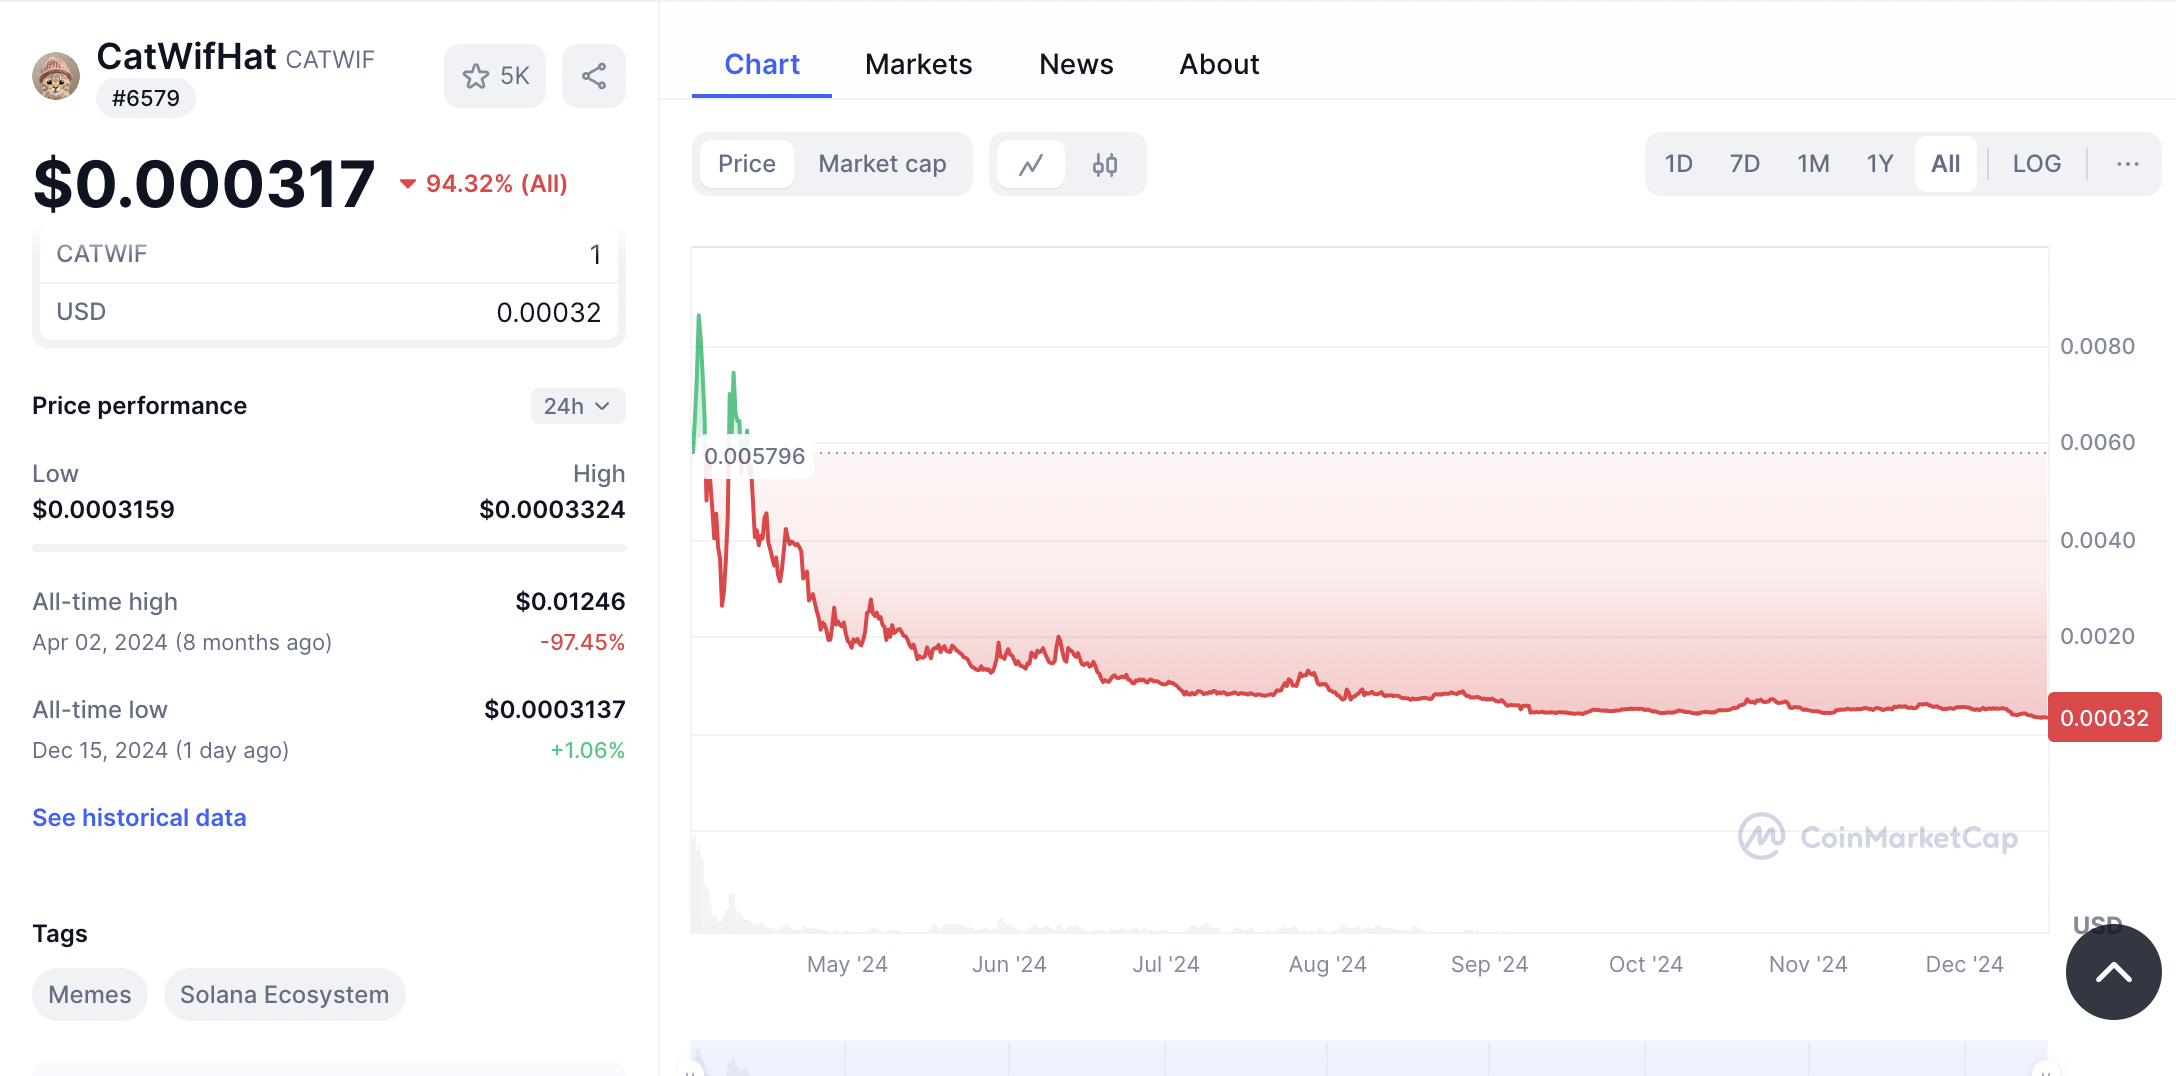Click the #6579 rank badge

click(x=146, y=98)
